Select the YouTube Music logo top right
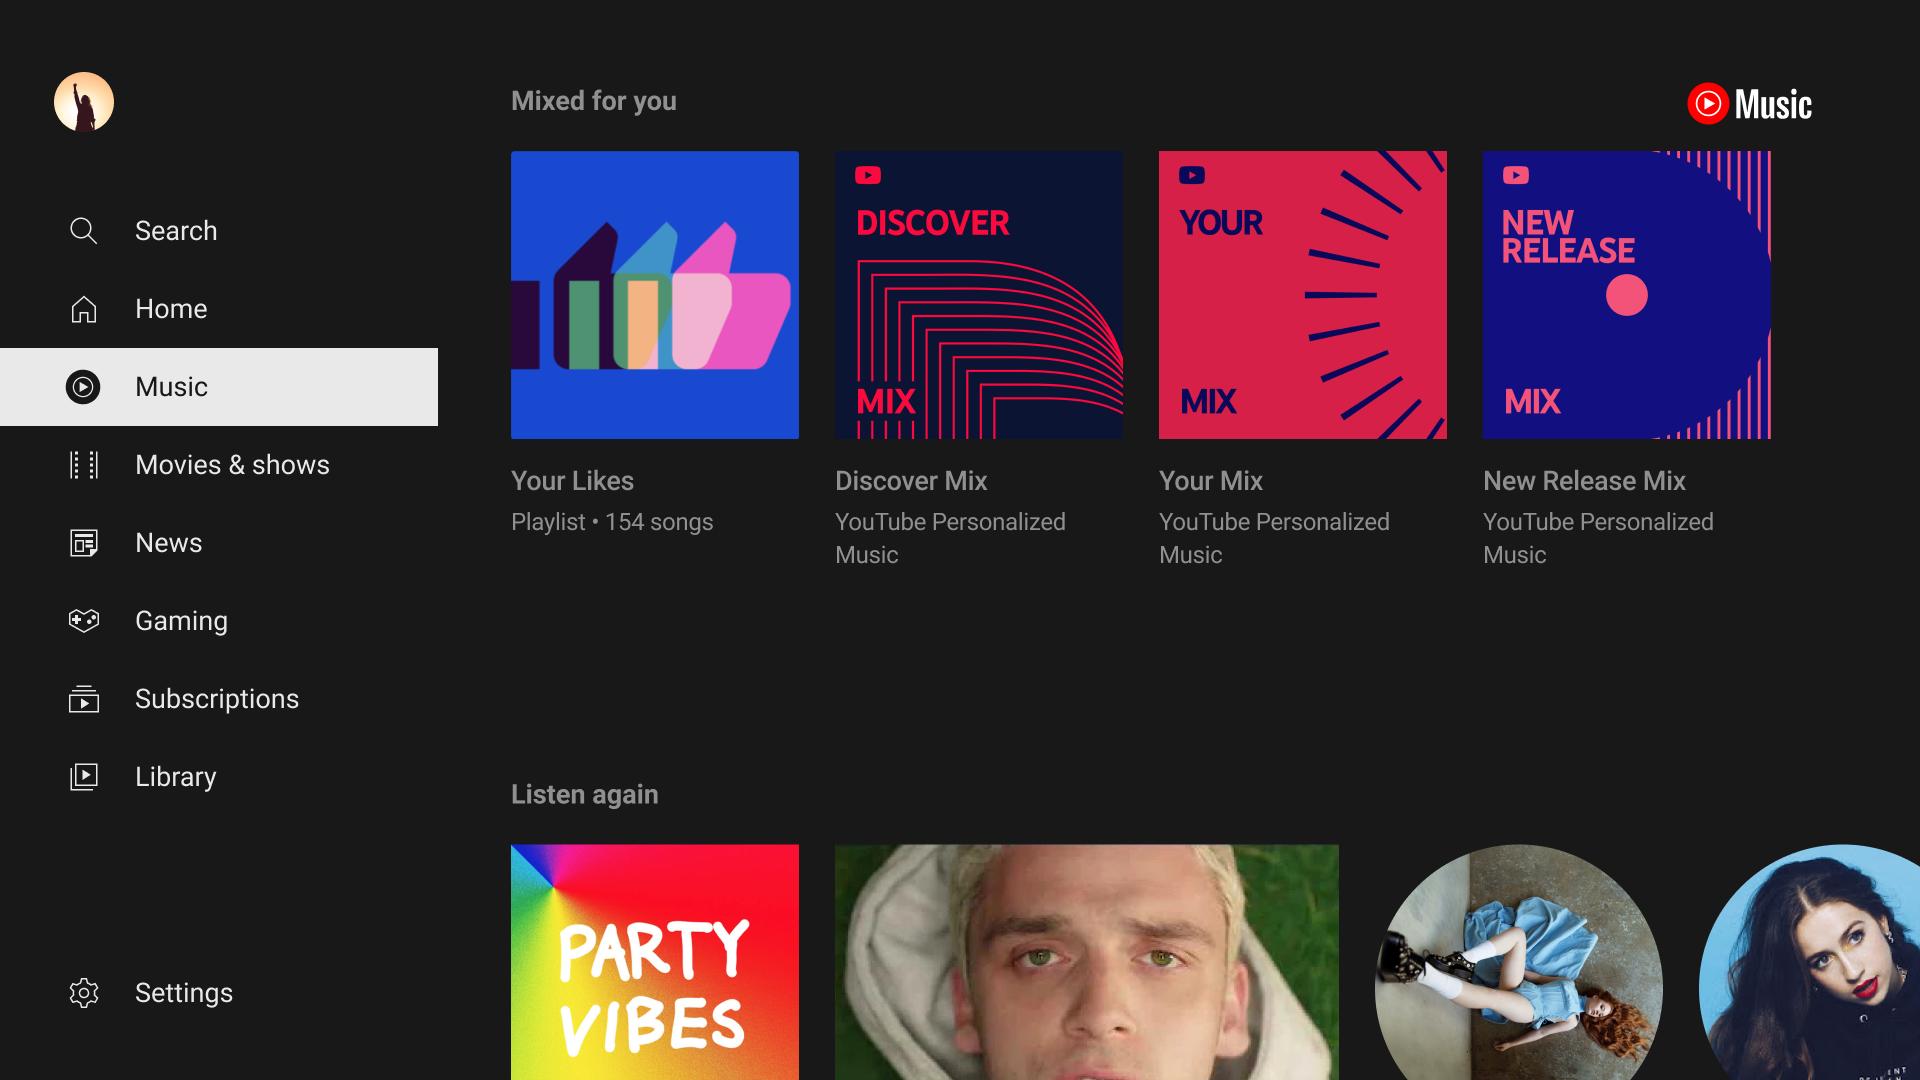 coord(1749,102)
